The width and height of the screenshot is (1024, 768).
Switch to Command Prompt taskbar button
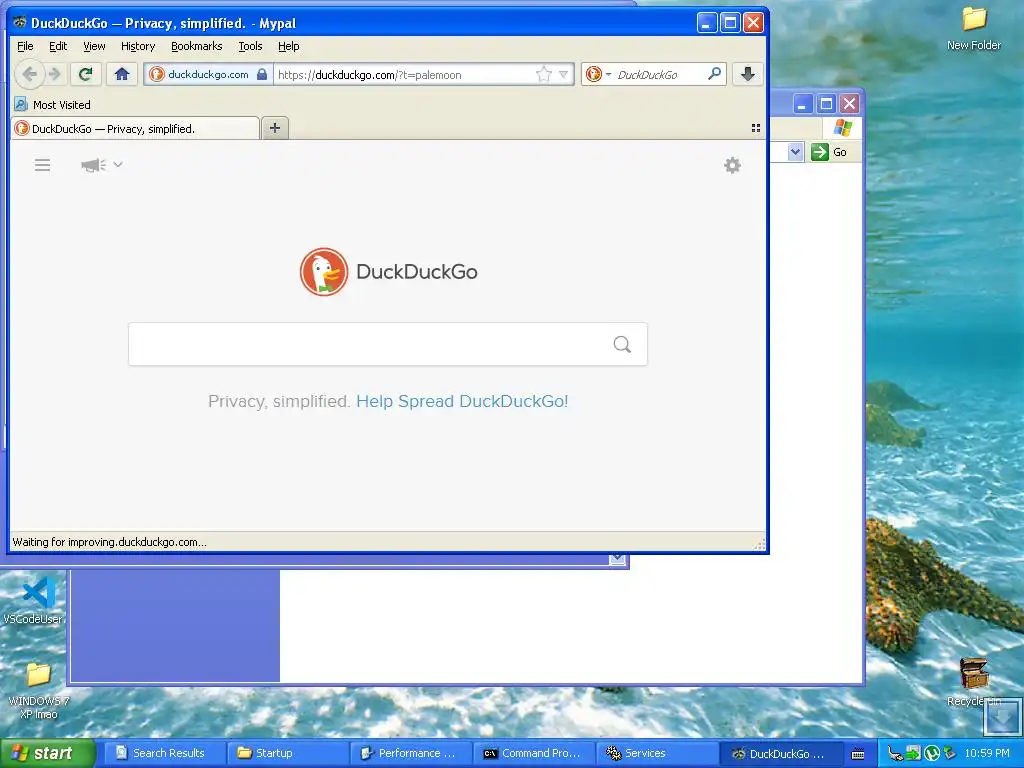533,753
